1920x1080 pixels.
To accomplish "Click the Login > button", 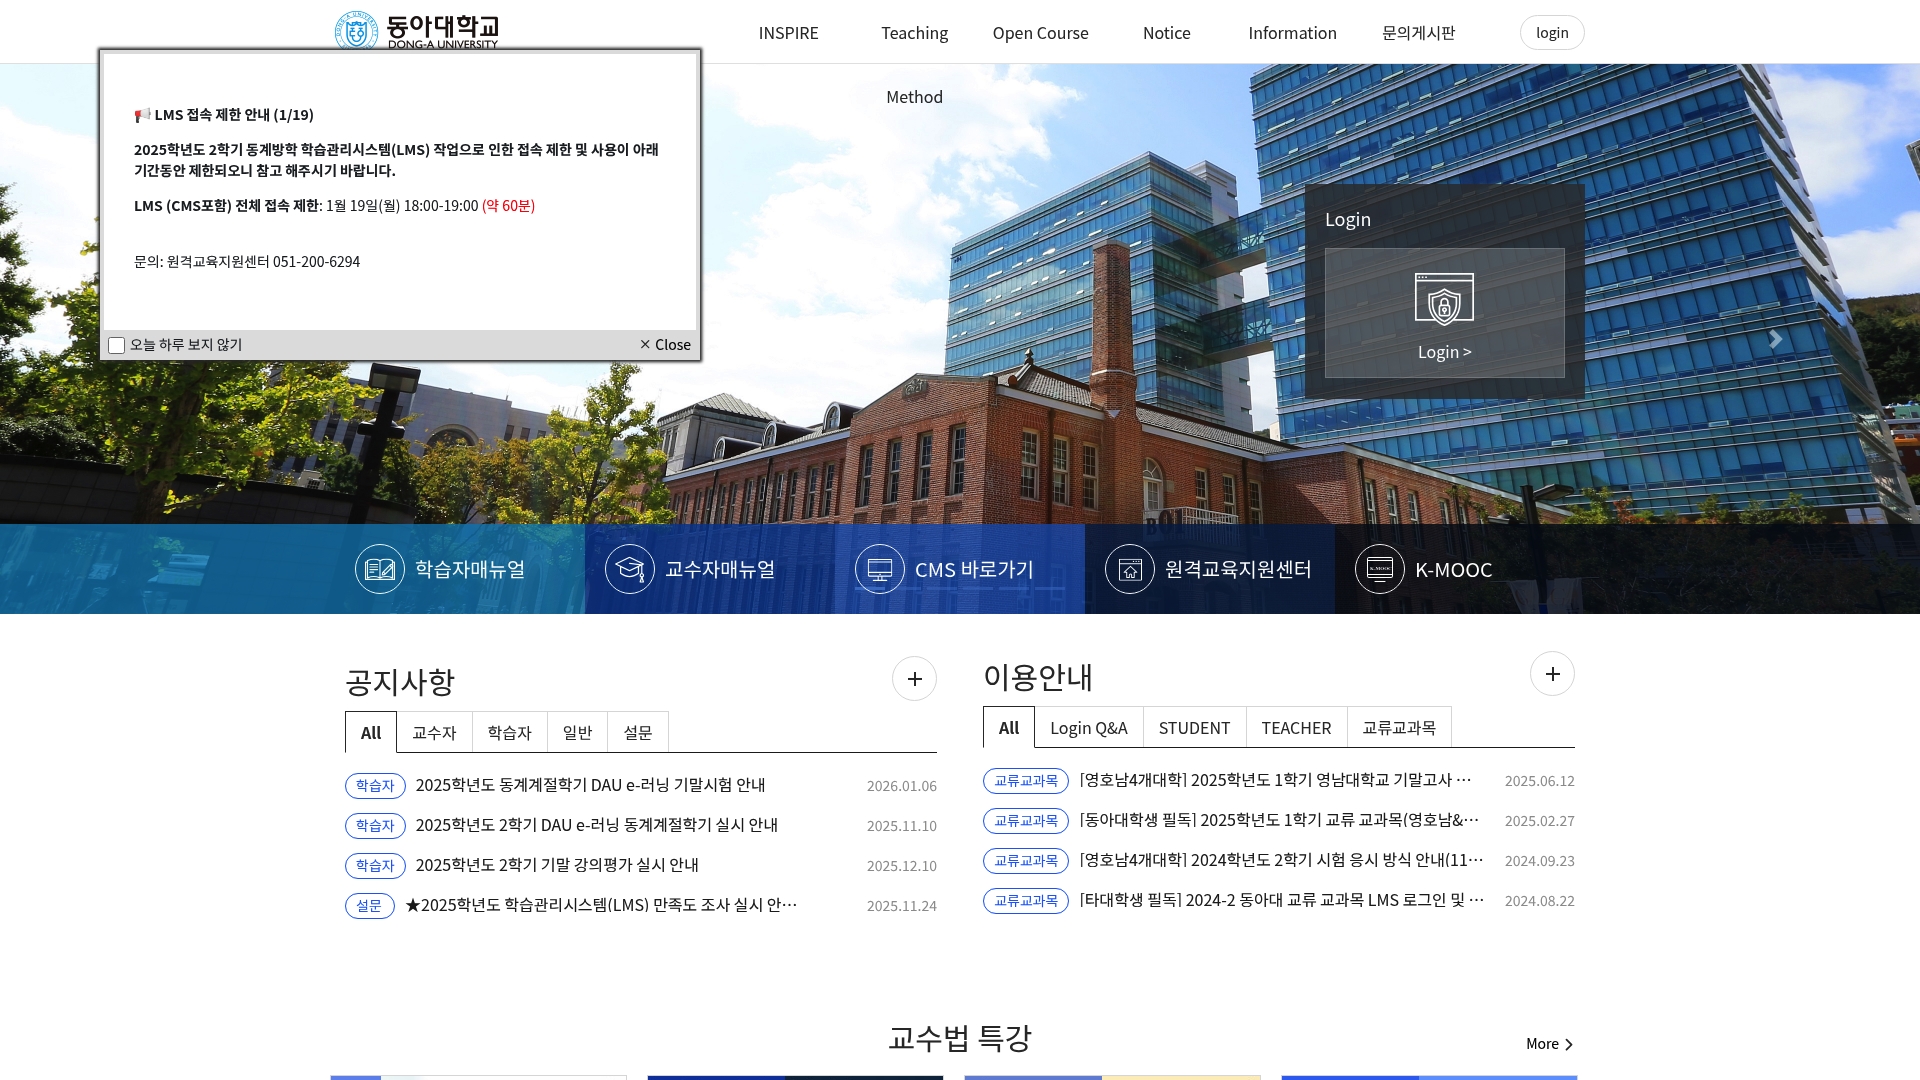I will [1443, 351].
